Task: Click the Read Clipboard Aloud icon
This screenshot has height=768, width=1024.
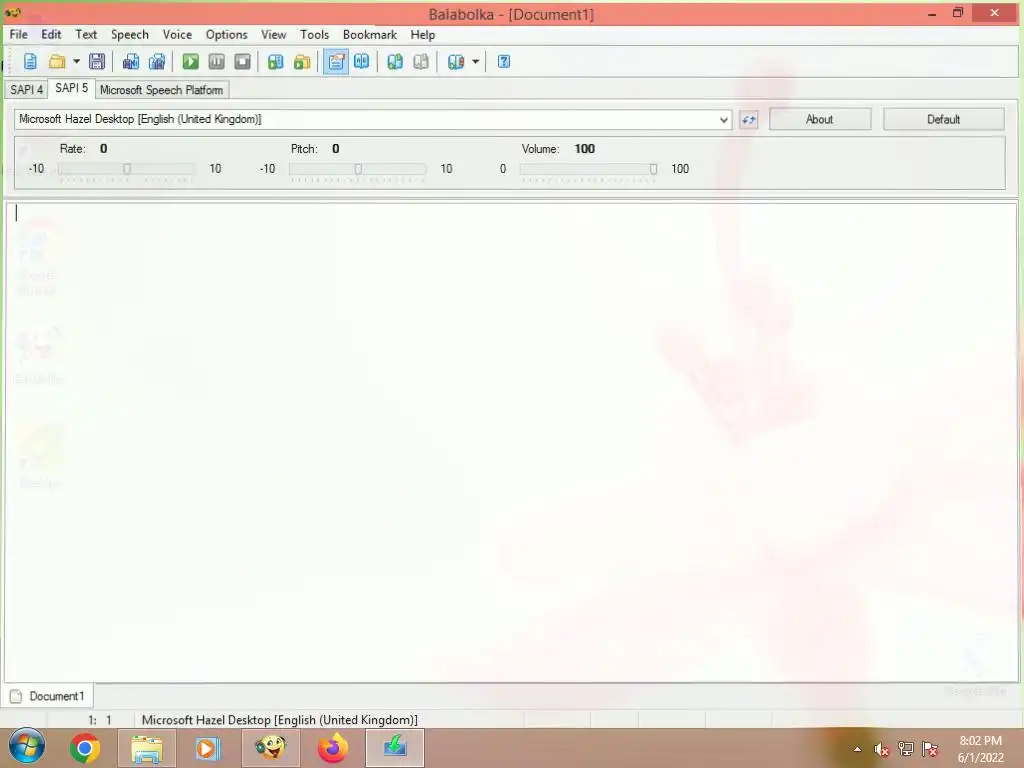Action: click(x=276, y=62)
